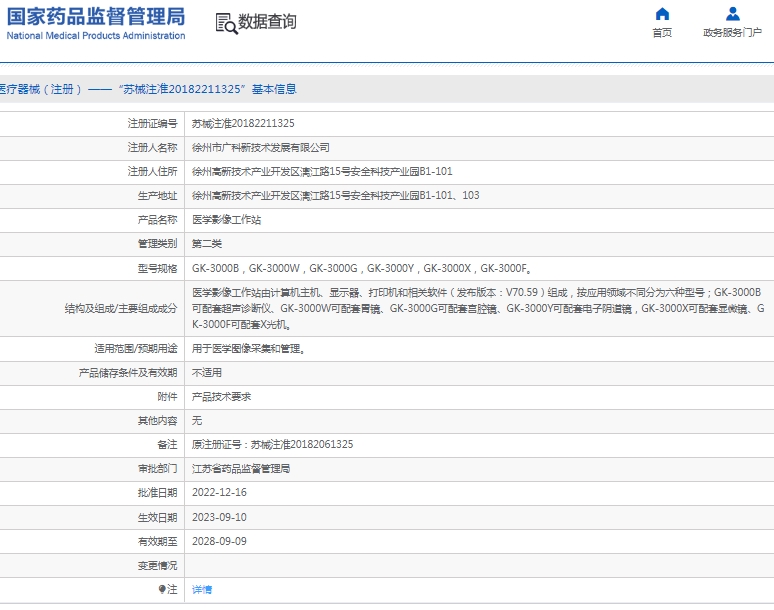
Task: Click the 产品技术要求 attachment value
Action: tap(222, 397)
